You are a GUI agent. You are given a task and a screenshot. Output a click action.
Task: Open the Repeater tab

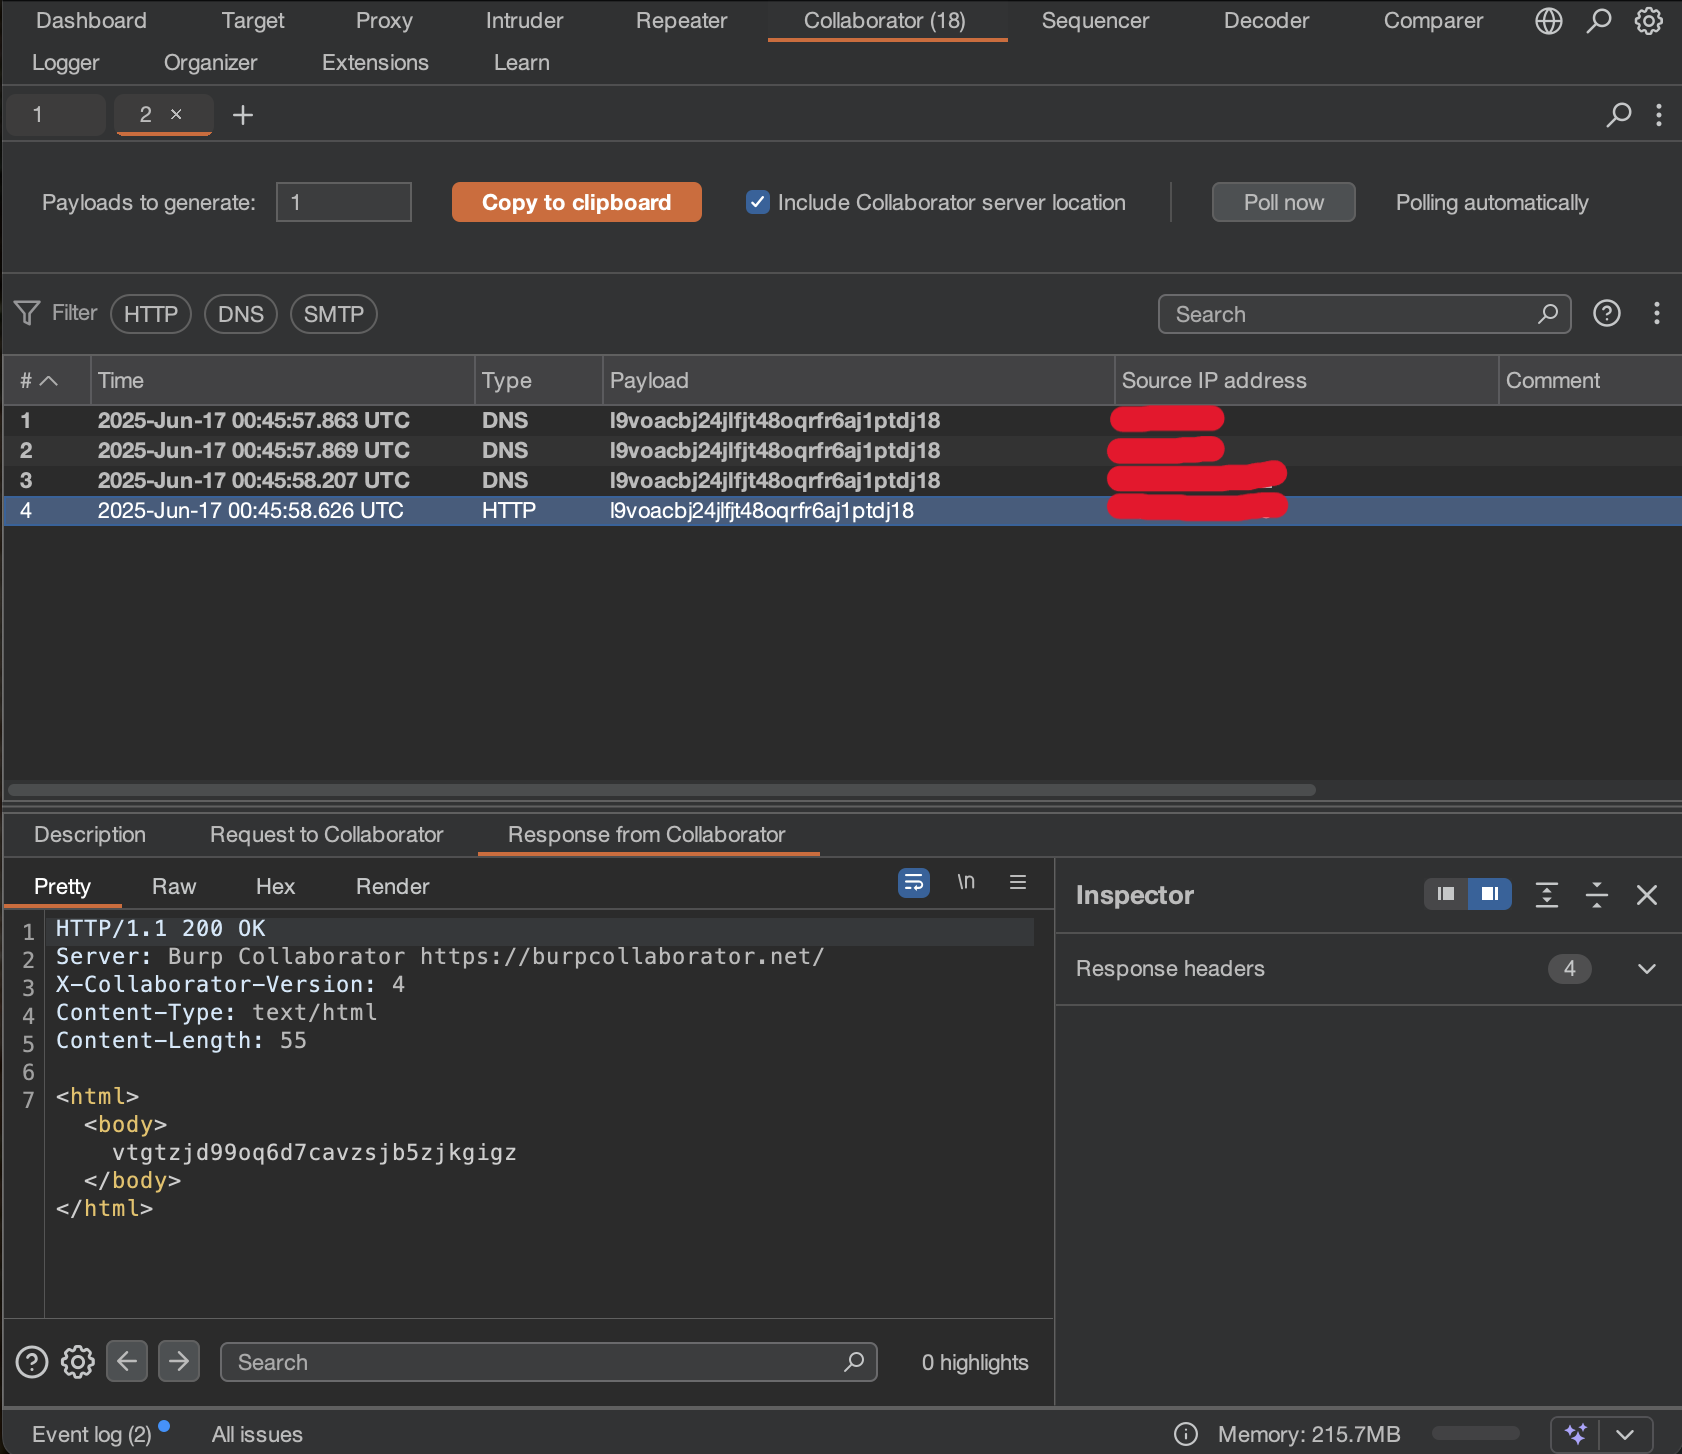coord(681,21)
